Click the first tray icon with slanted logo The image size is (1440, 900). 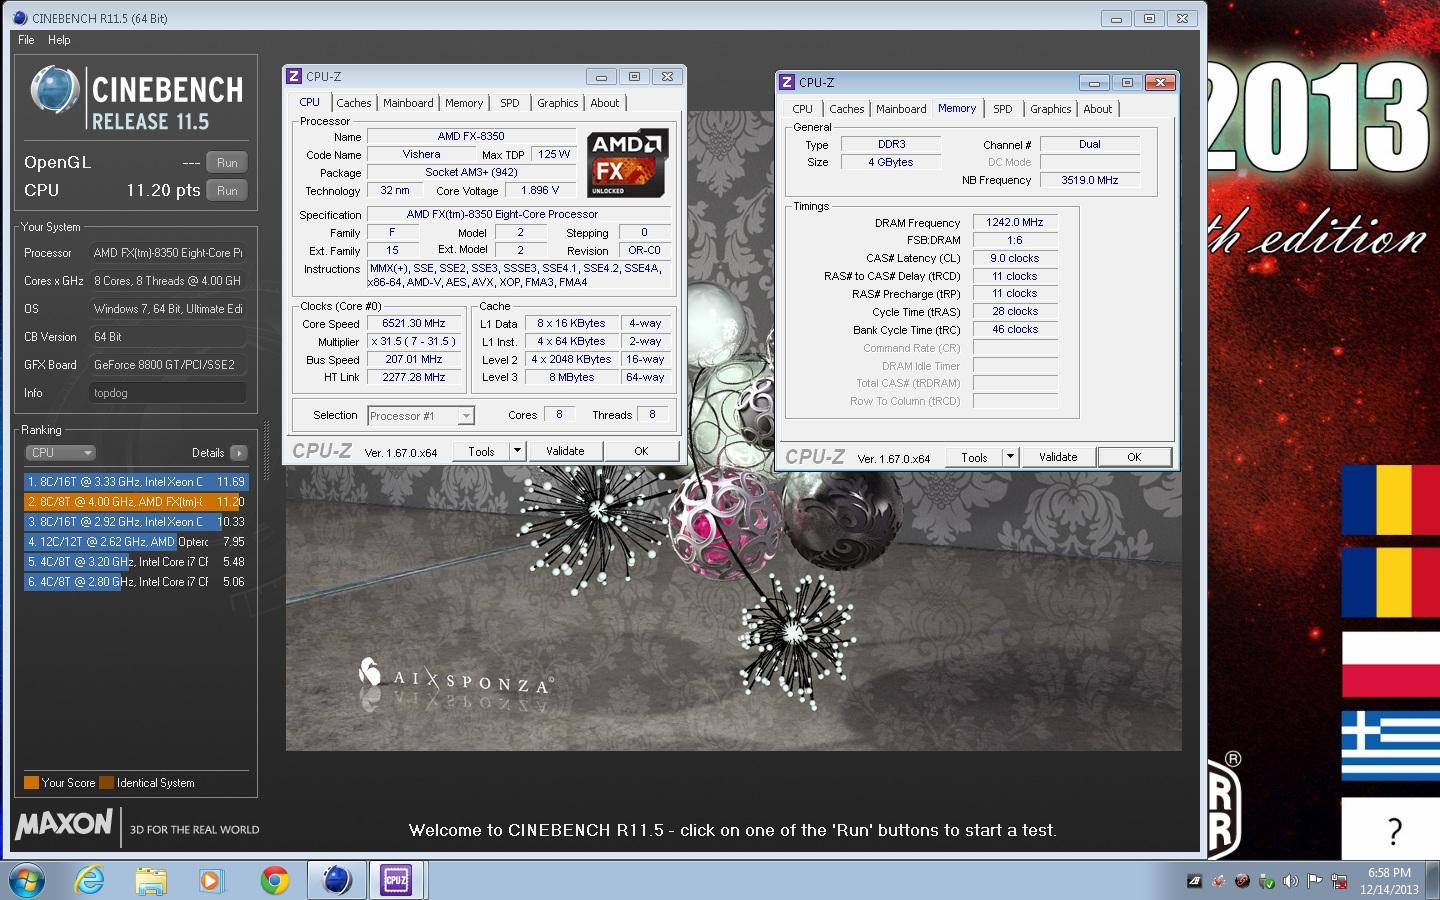pos(1194,881)
